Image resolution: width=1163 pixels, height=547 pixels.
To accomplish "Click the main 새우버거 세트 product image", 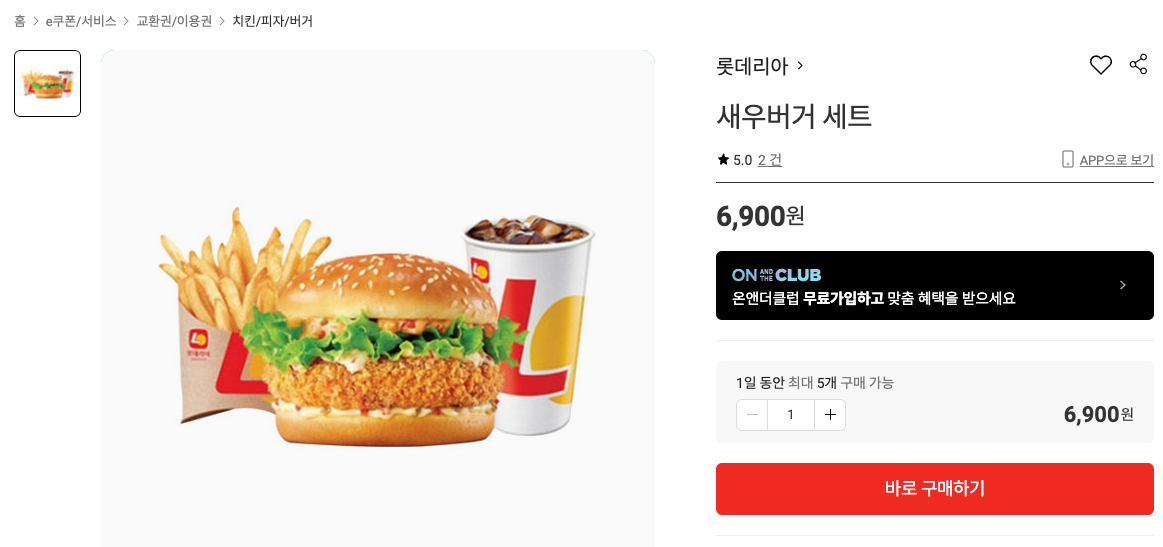I will coord(378,298).
